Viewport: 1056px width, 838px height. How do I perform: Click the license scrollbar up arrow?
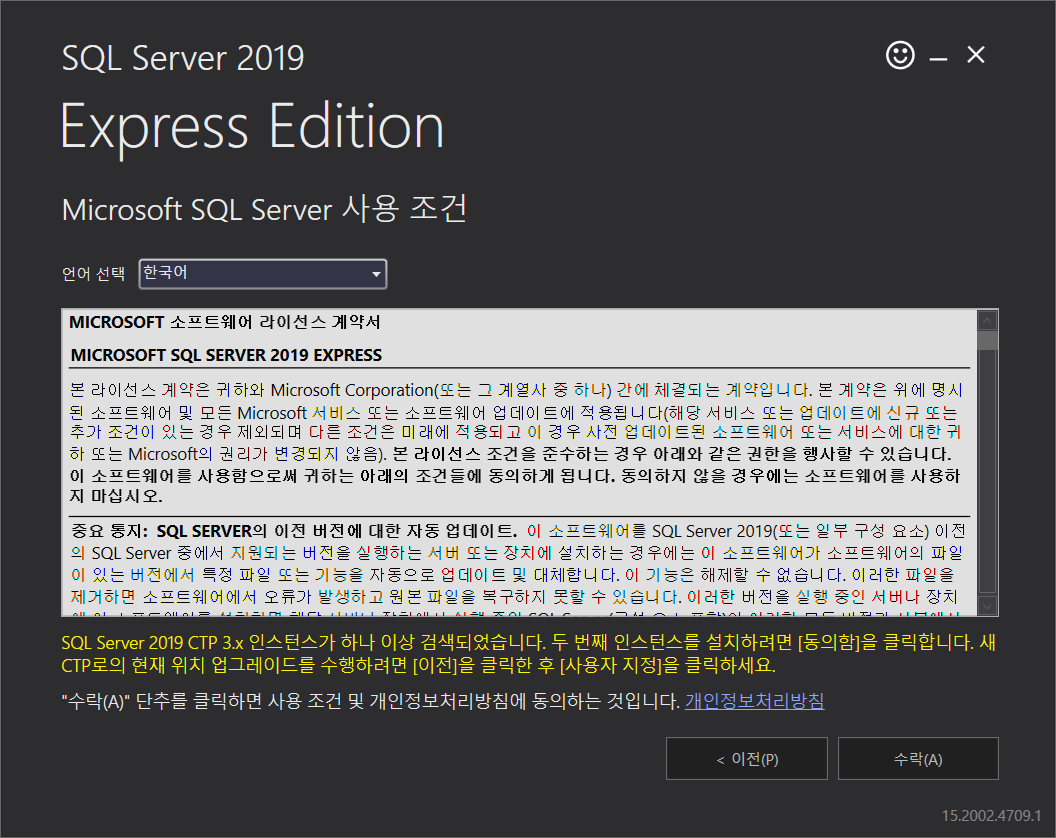(987, 321)
